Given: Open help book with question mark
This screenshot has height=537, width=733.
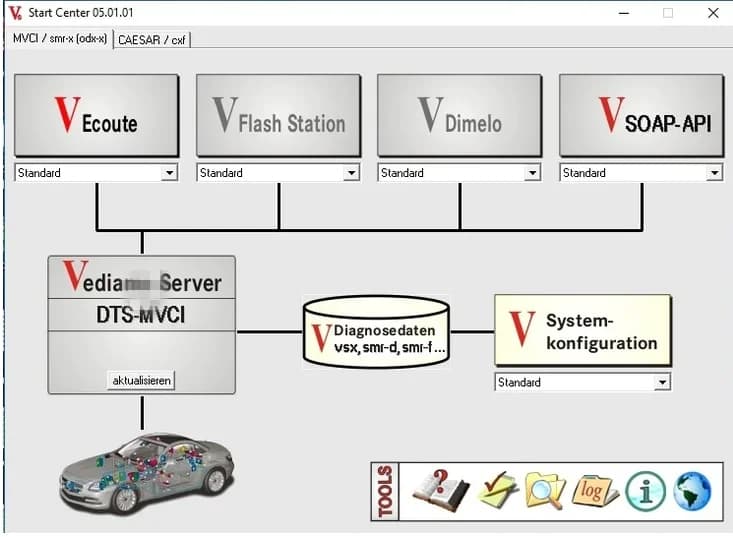Looking at the screenshot, I should pyautogui.click(x=440, y=491).
